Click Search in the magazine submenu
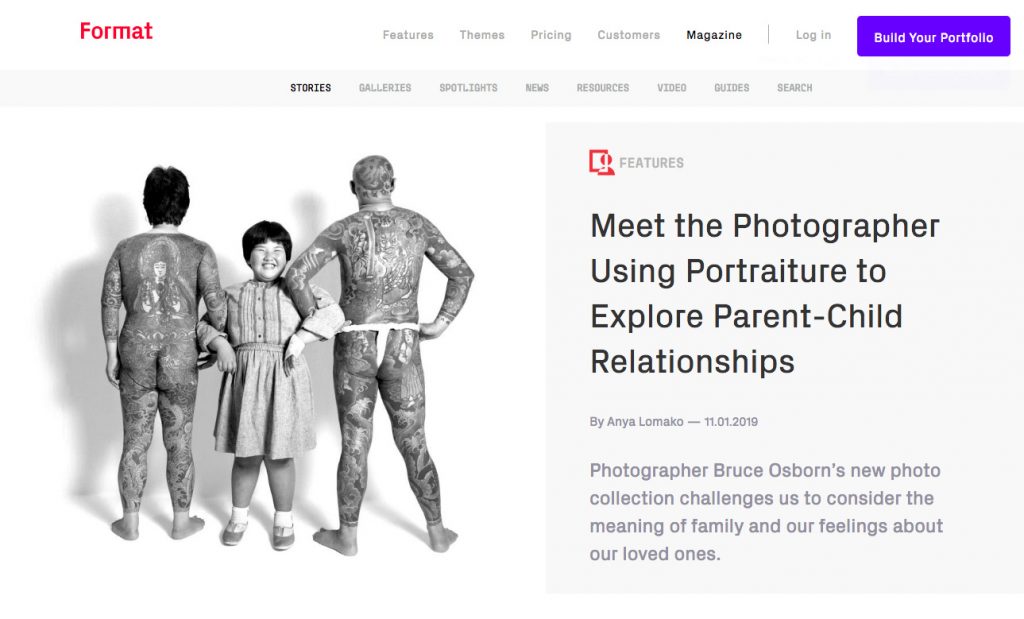 tap(794, 88)
